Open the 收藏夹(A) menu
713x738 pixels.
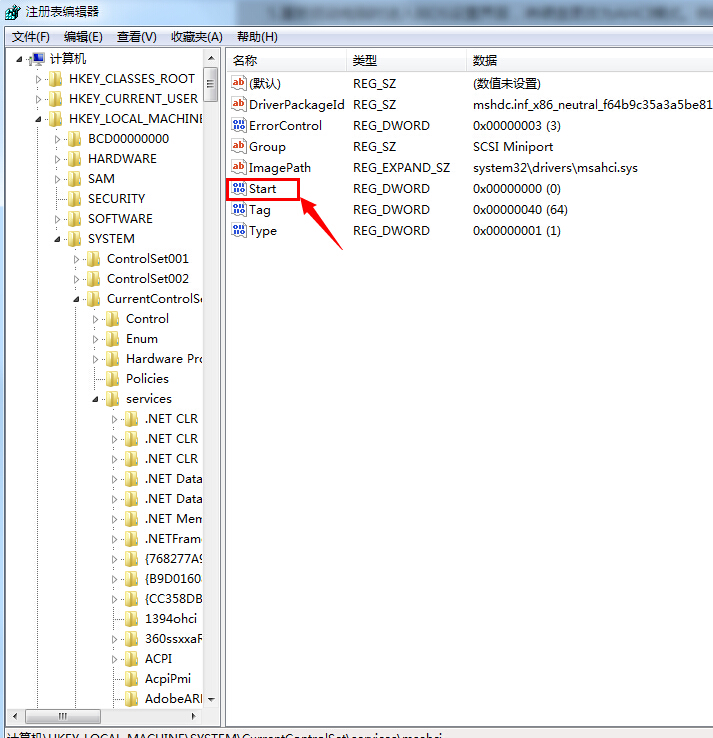tap(197, 37)
